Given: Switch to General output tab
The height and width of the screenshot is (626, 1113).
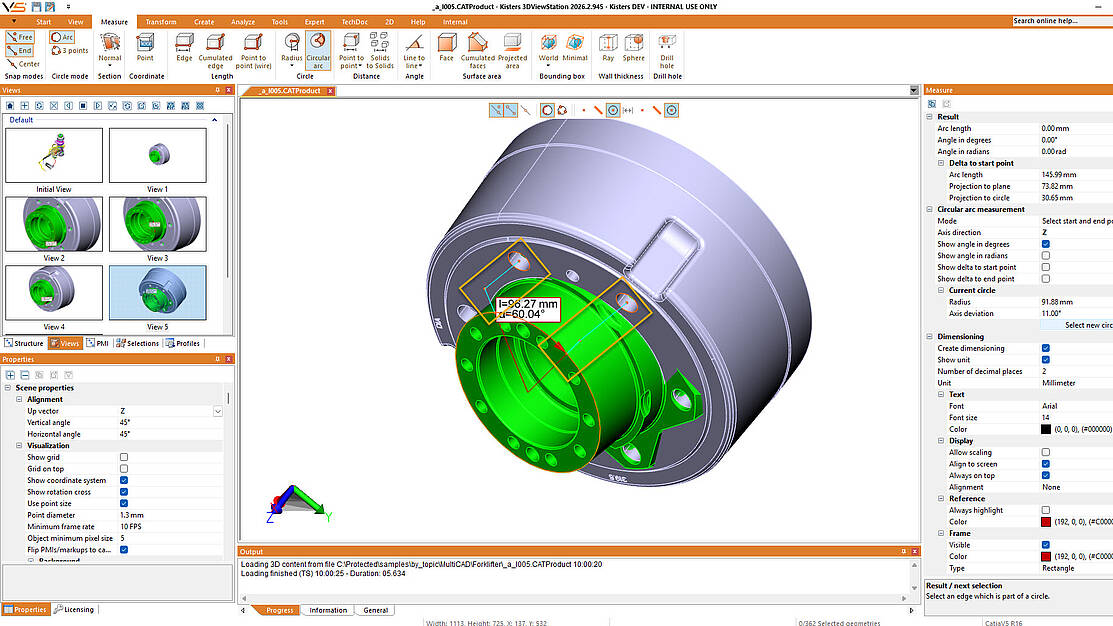Looking at the screenshot, I should [375, 610].
